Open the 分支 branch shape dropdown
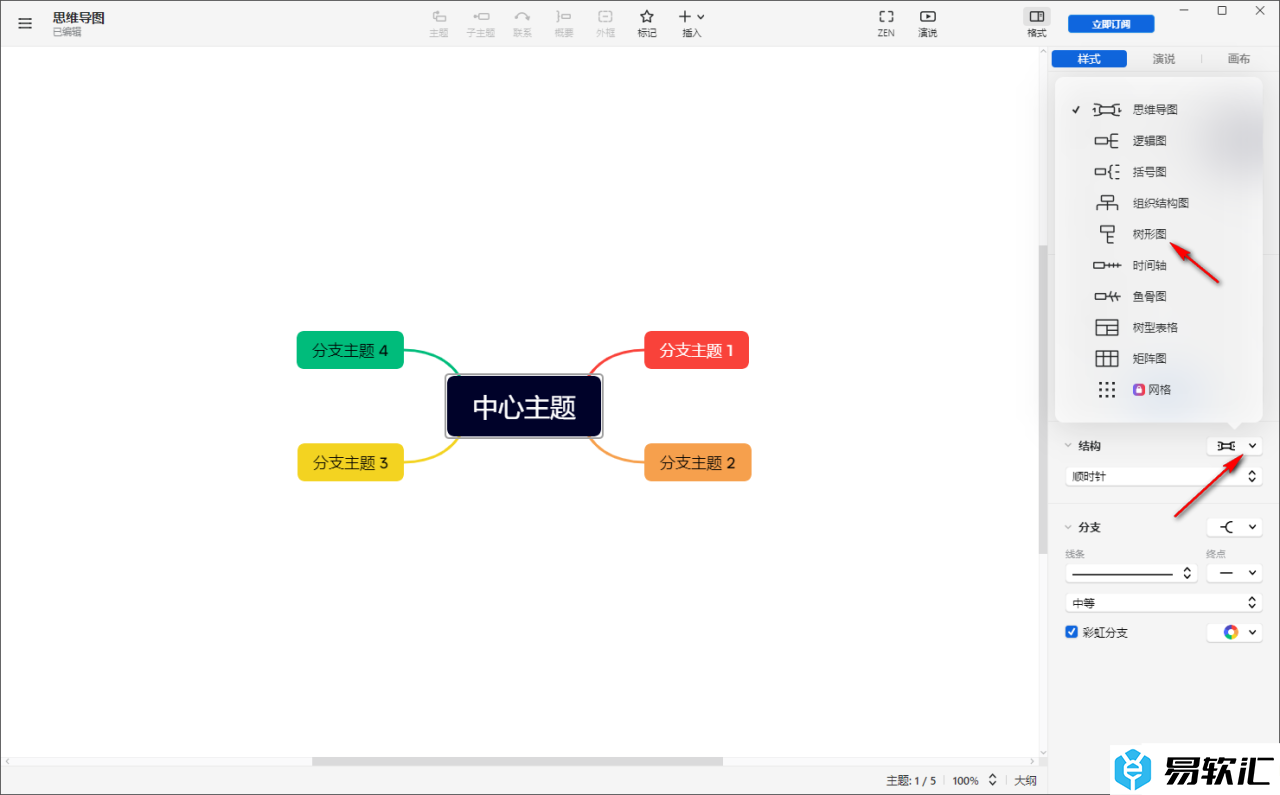This screenshot has width=1280, height=795. pyautogui.click(x=1234, y=527)
